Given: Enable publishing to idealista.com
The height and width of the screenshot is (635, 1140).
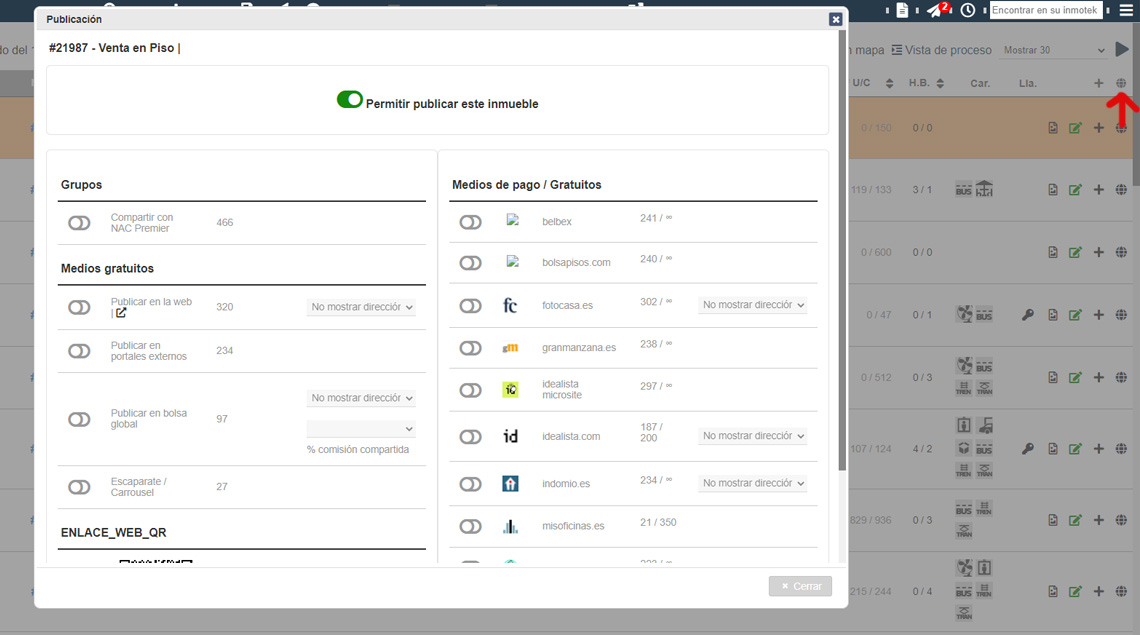Looking at the screenshot, I should click(x=470, y=437).
